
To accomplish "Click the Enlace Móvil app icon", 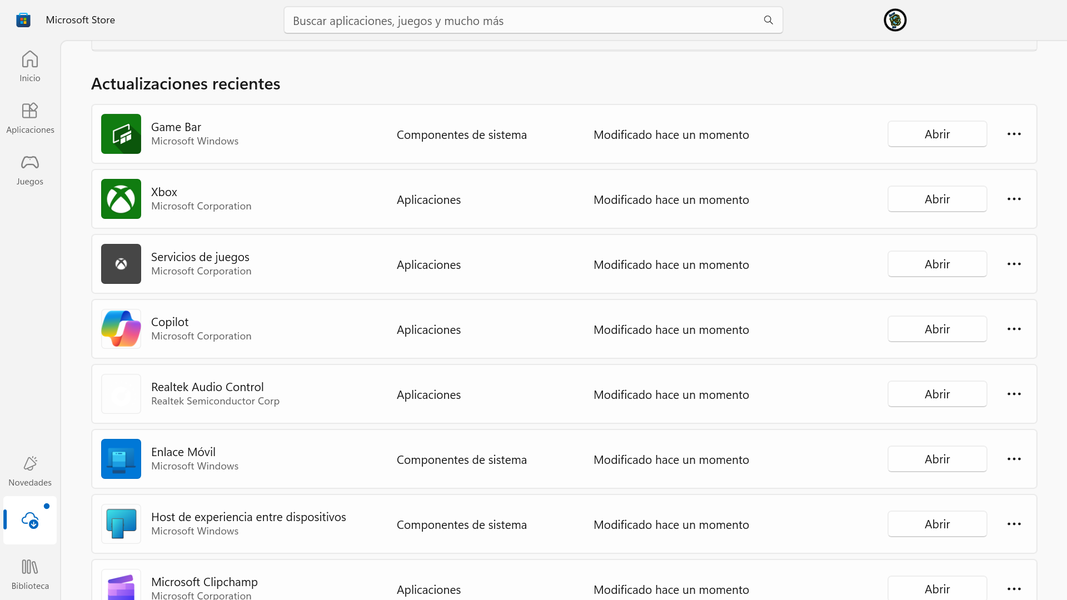I will pyautogui.click(x=121, y=459).
